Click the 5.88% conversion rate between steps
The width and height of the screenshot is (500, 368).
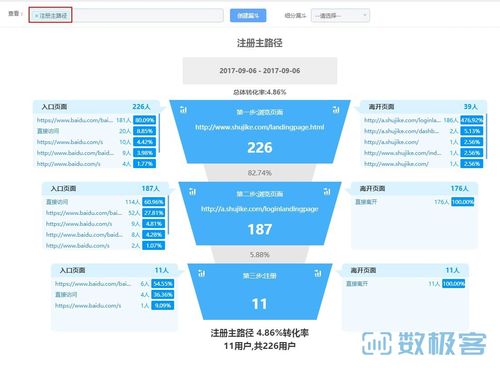(x=260, y=255)
